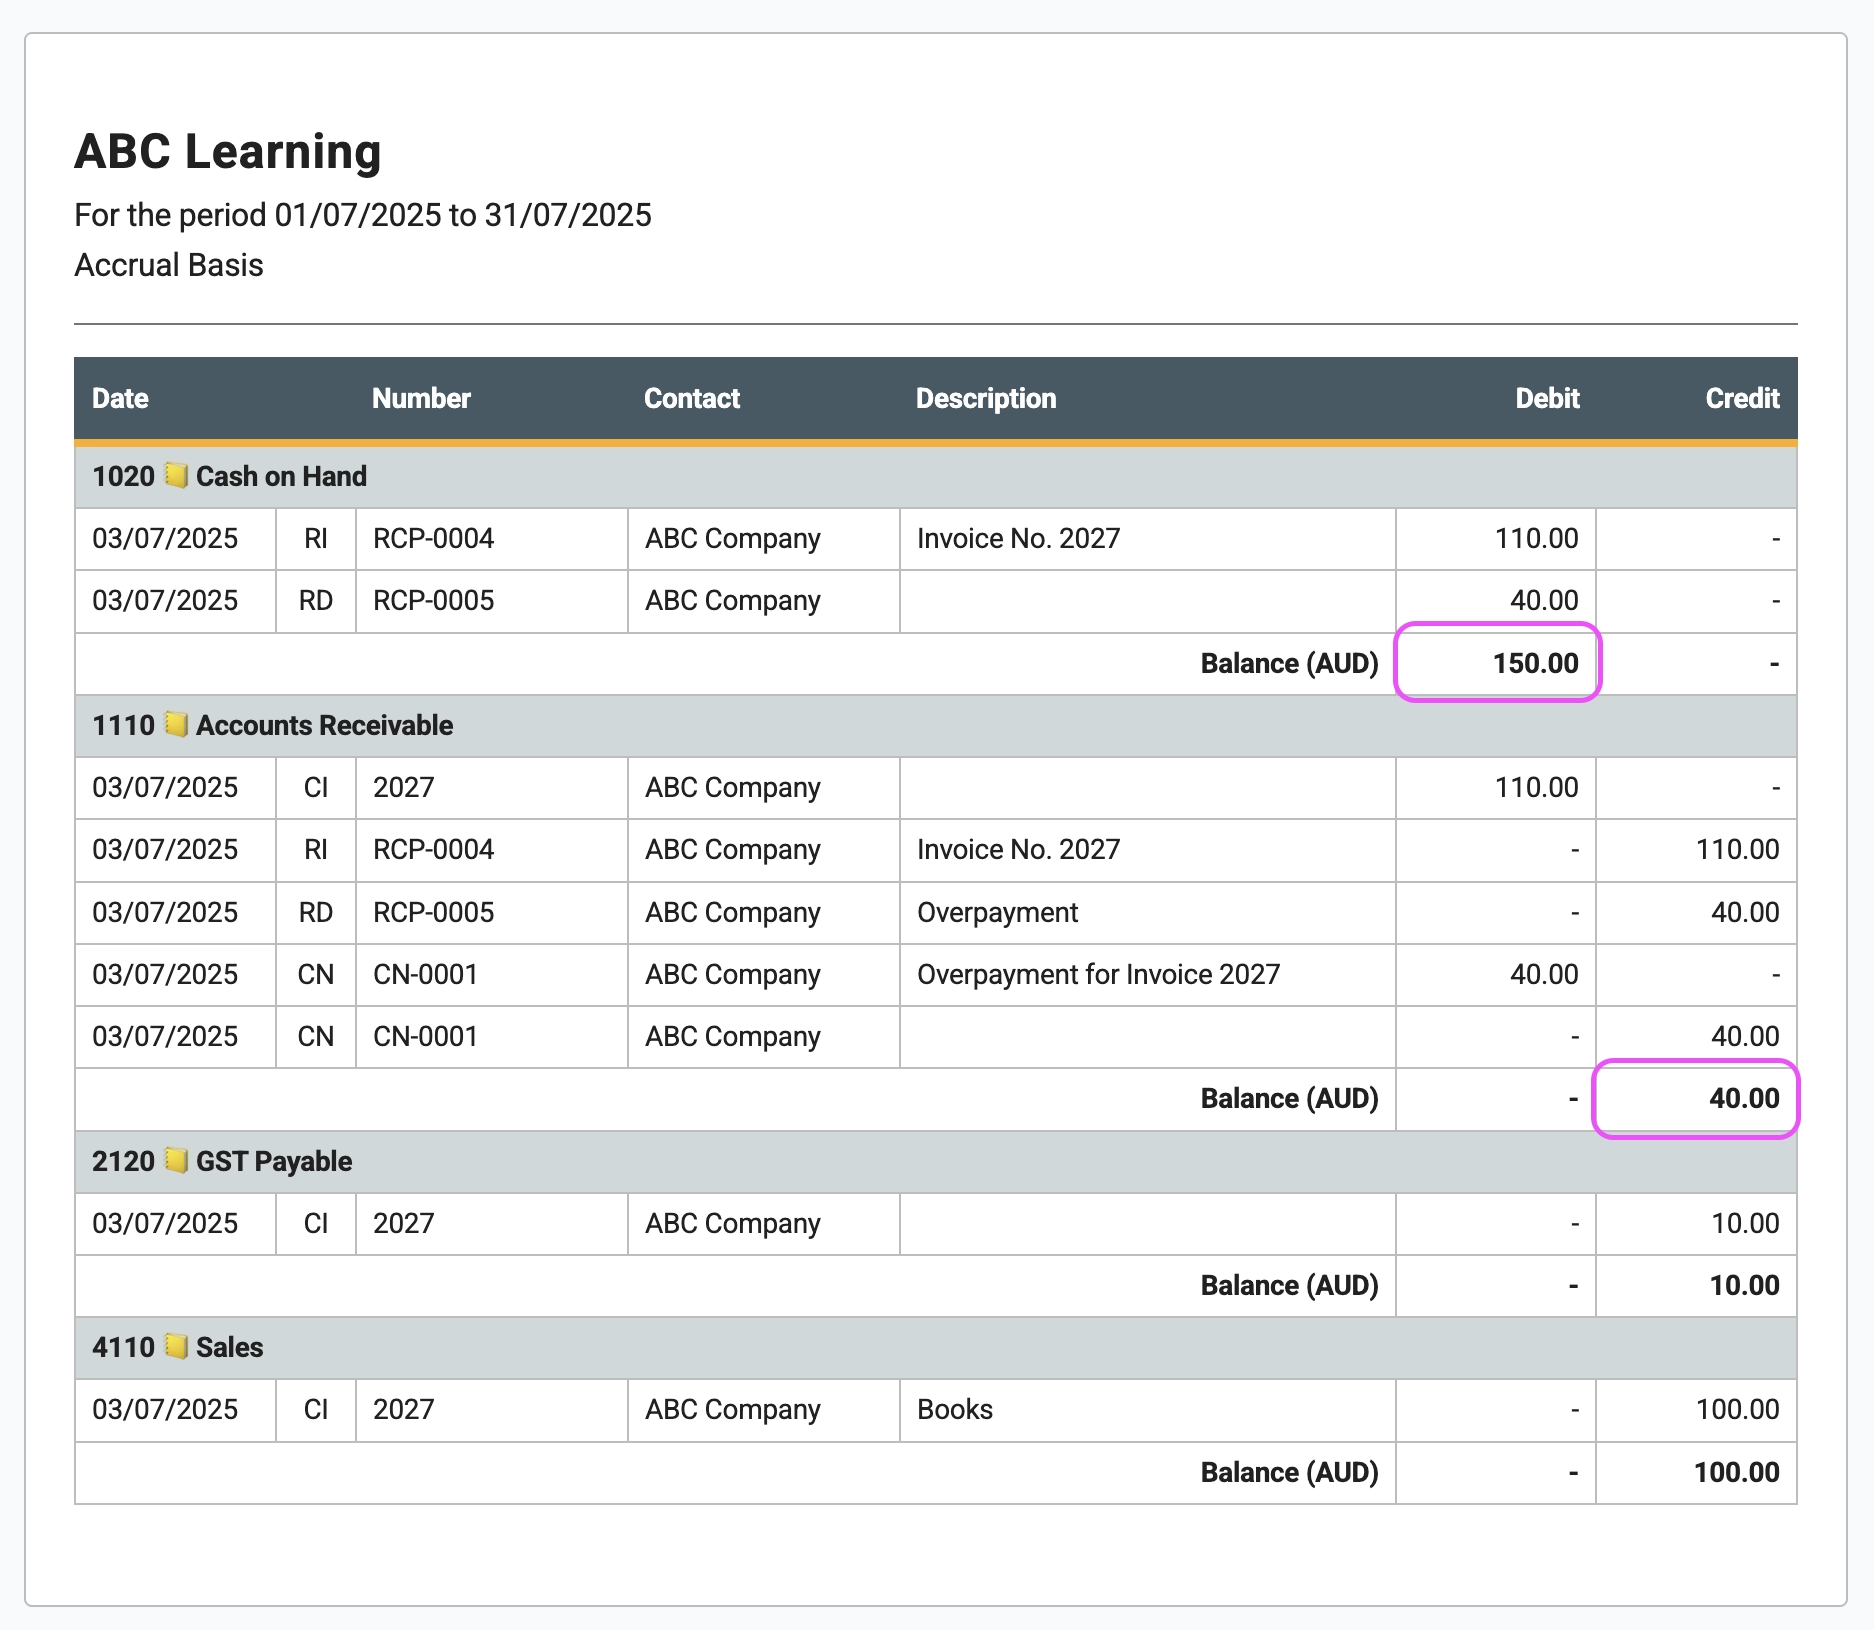The height and width of the screenshot is (1630, 1874).
Task: Click the ledger icon beside Accounts Receivable
Action: (176, 724)
